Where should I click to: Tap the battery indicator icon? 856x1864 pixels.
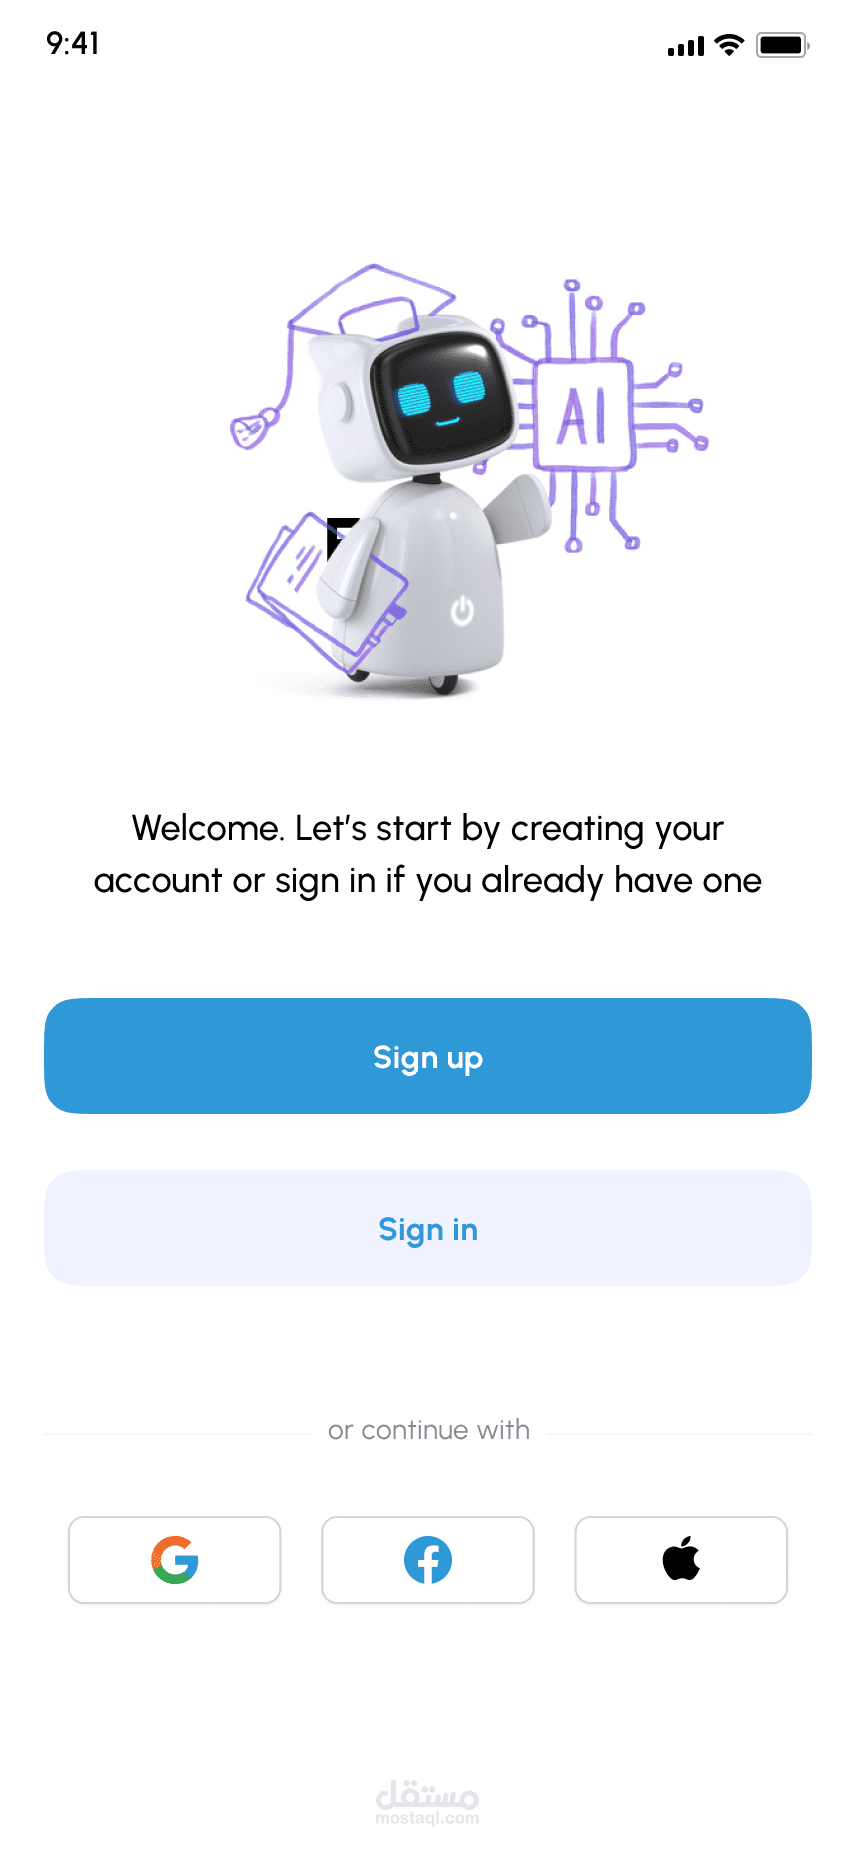pos(782,45)
